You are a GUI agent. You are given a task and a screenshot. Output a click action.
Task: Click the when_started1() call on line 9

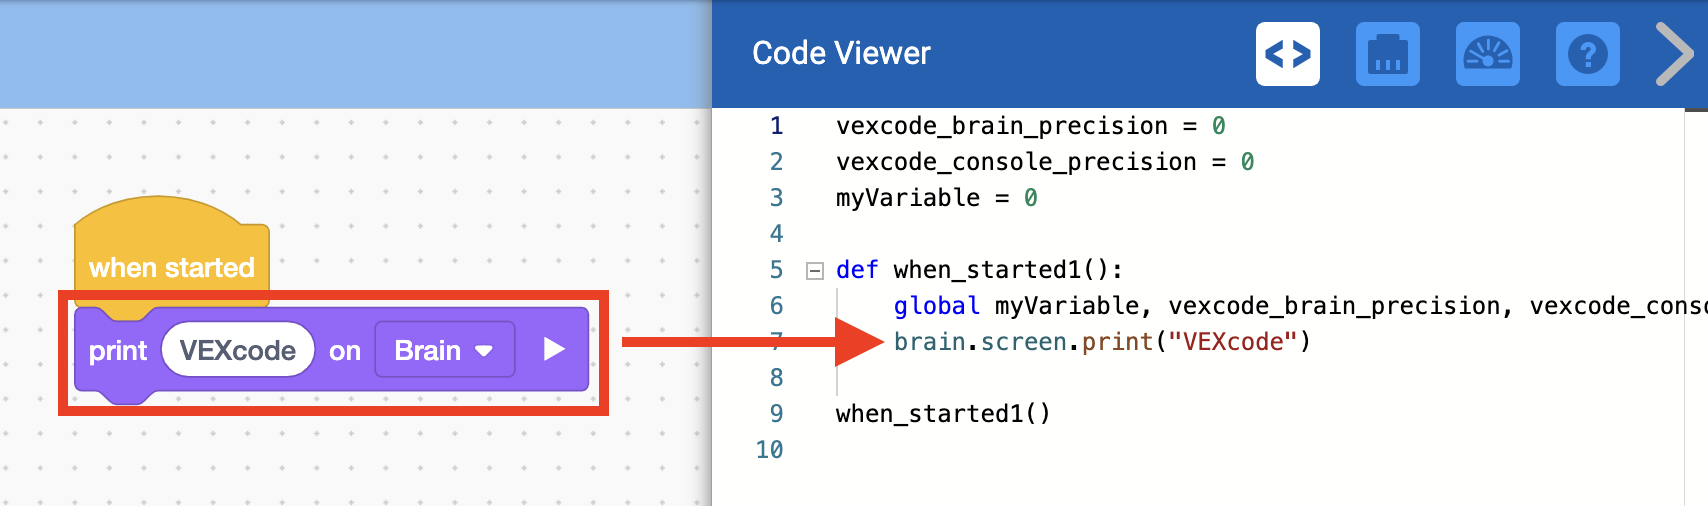tap(942, 414)
